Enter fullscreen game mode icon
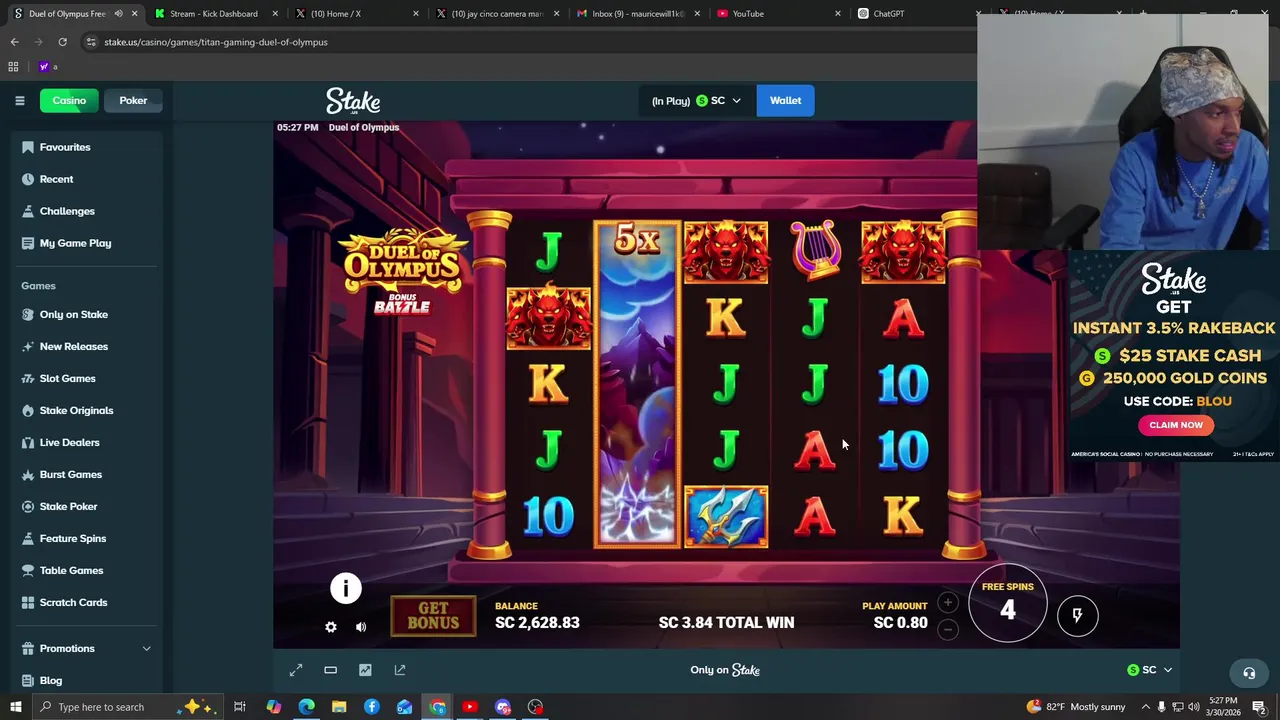The image size is (1280, 720). pyautogui.click(x=296, y=670)
